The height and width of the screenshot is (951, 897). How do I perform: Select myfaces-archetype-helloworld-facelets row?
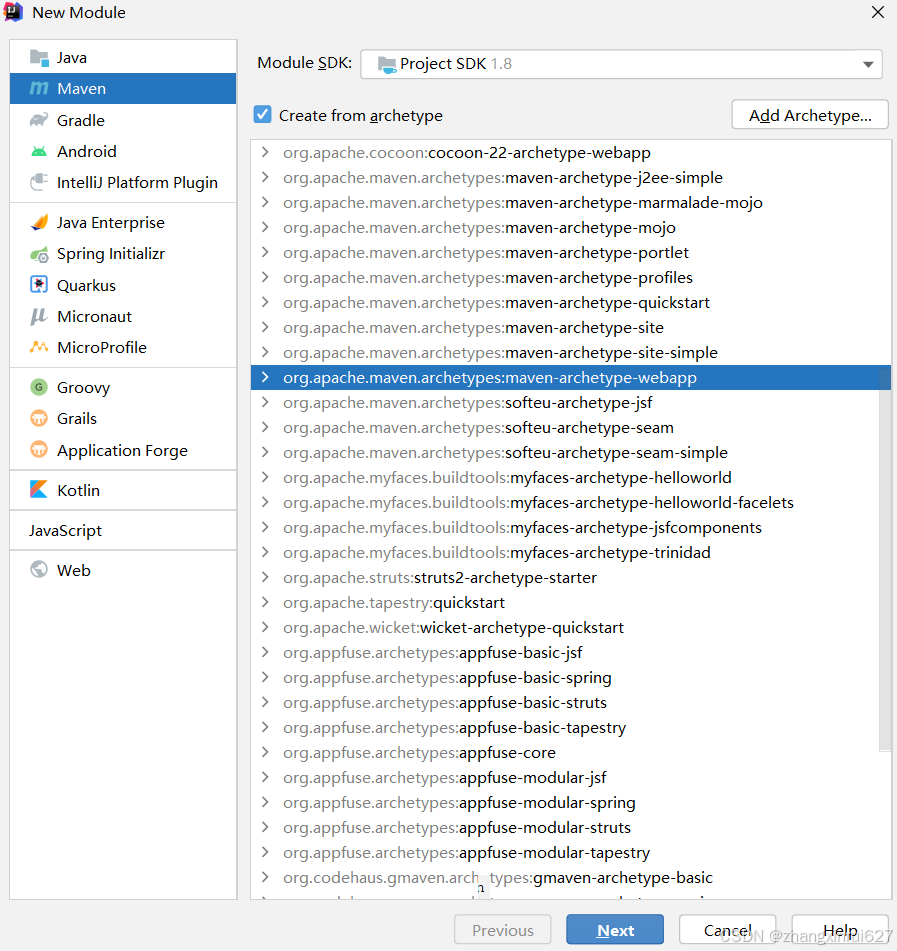pos(571,502)
